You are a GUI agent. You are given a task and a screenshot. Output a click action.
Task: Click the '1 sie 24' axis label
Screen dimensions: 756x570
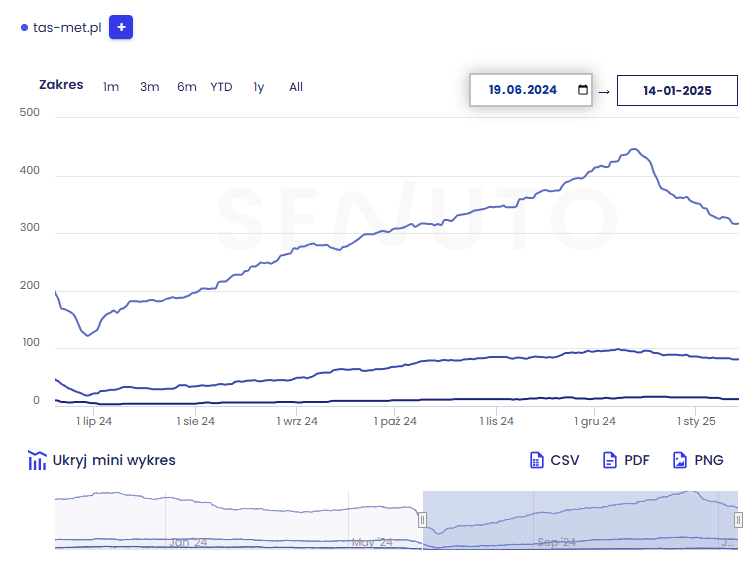(x=195, y=421)
